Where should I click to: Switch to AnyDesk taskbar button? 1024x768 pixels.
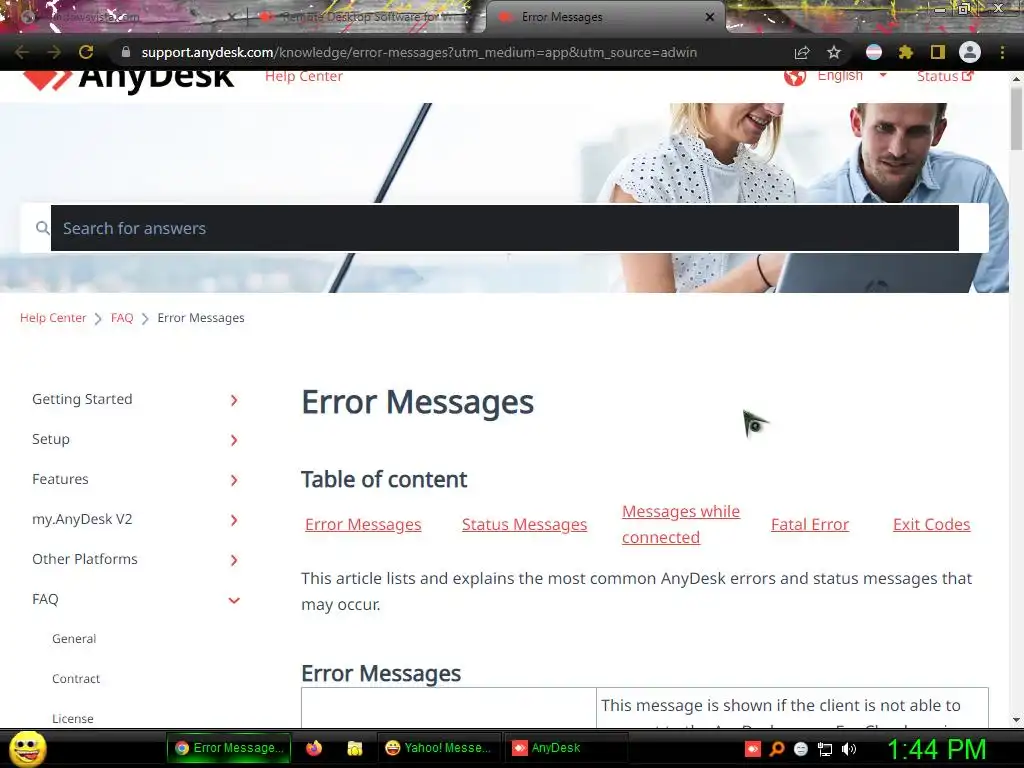(566, 748)
